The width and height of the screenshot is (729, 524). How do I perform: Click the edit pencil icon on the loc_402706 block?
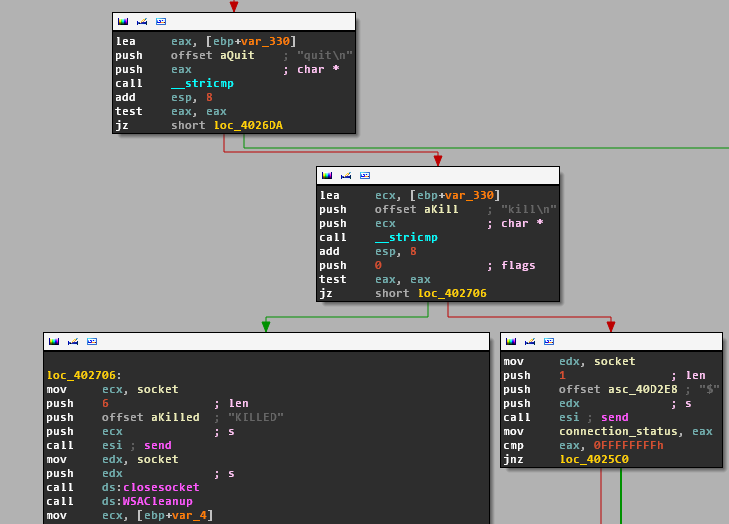click(x=72, y=341)
